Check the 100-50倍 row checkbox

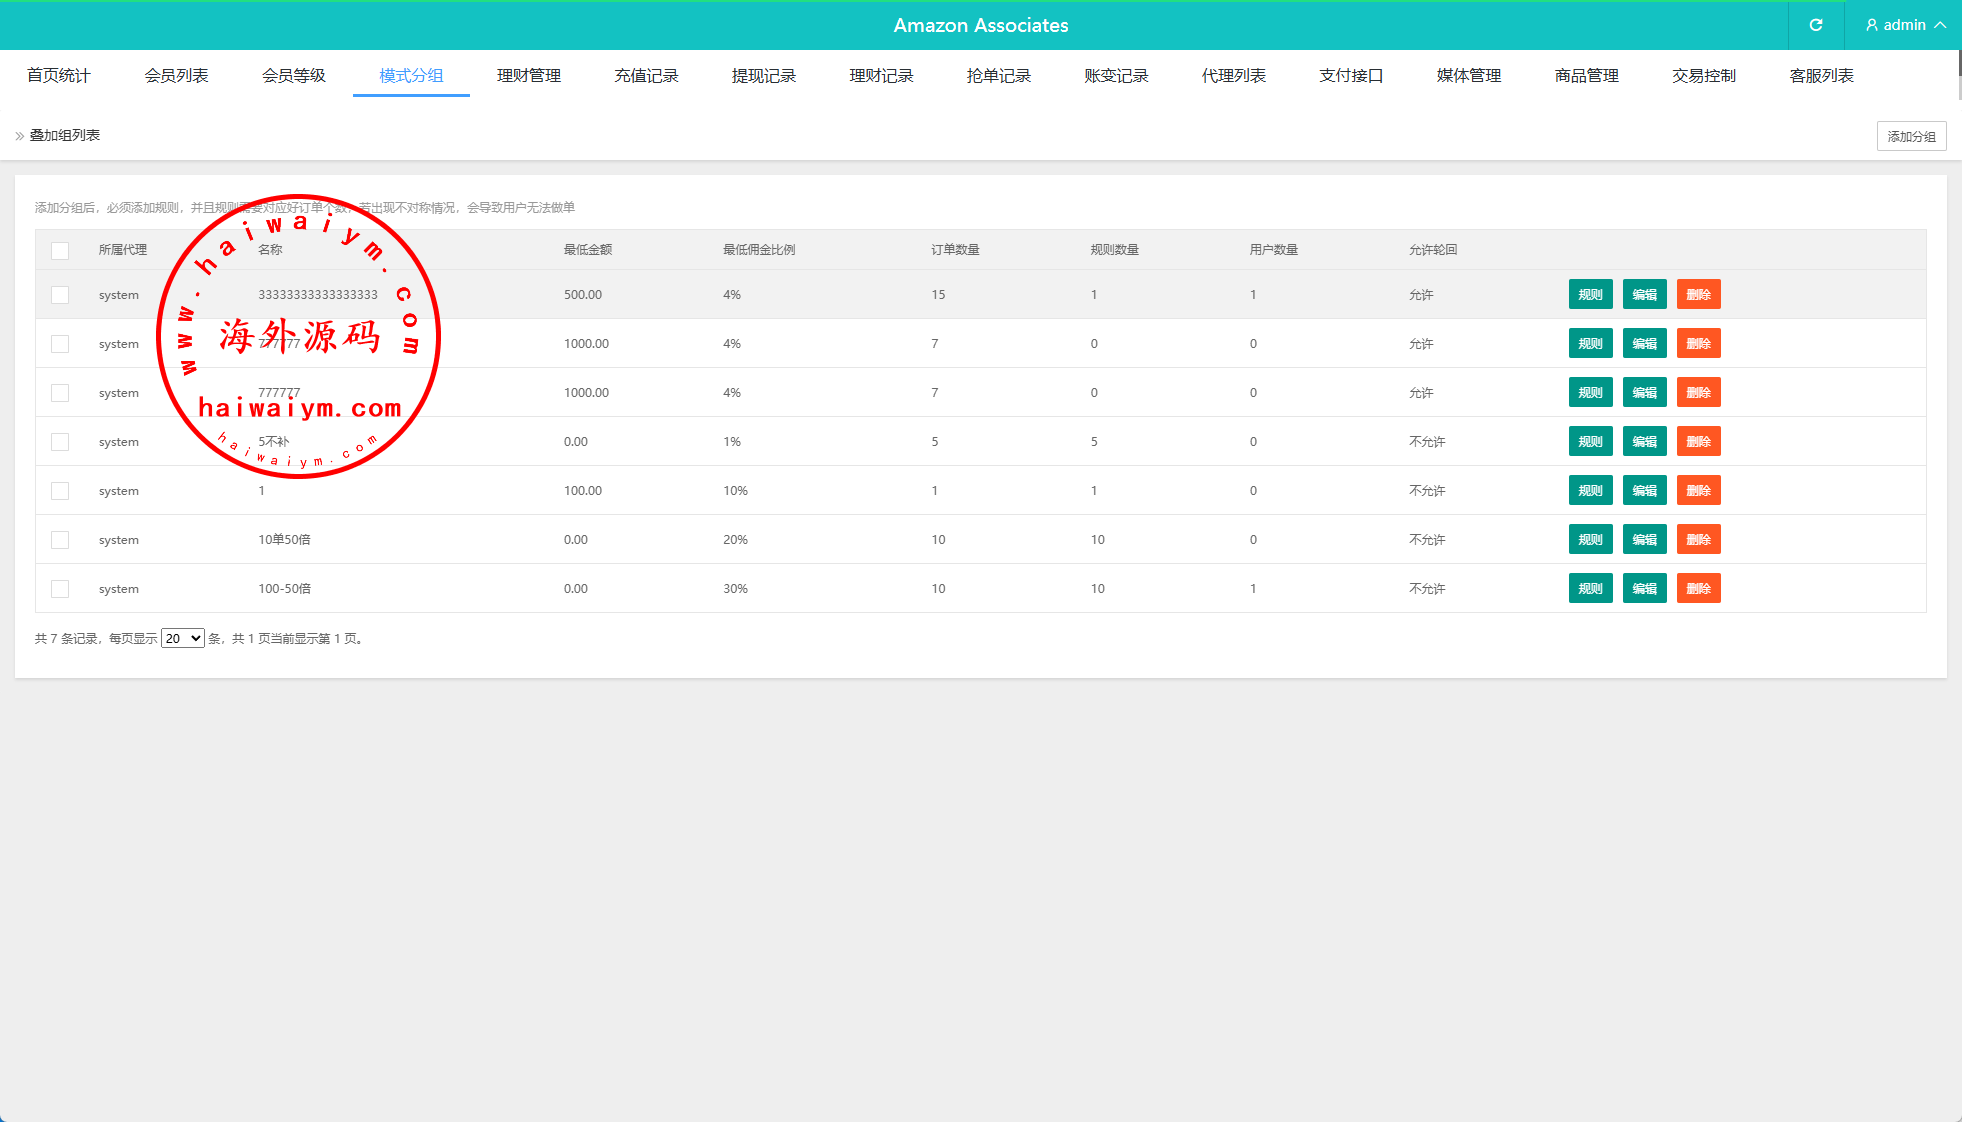(60, 589)
